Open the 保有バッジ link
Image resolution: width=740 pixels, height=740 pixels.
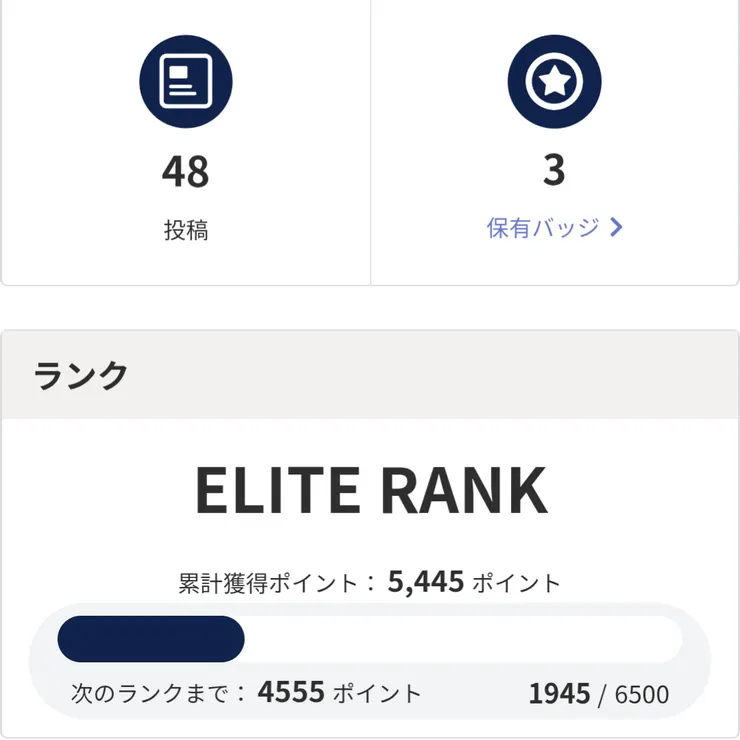point(543,228)
